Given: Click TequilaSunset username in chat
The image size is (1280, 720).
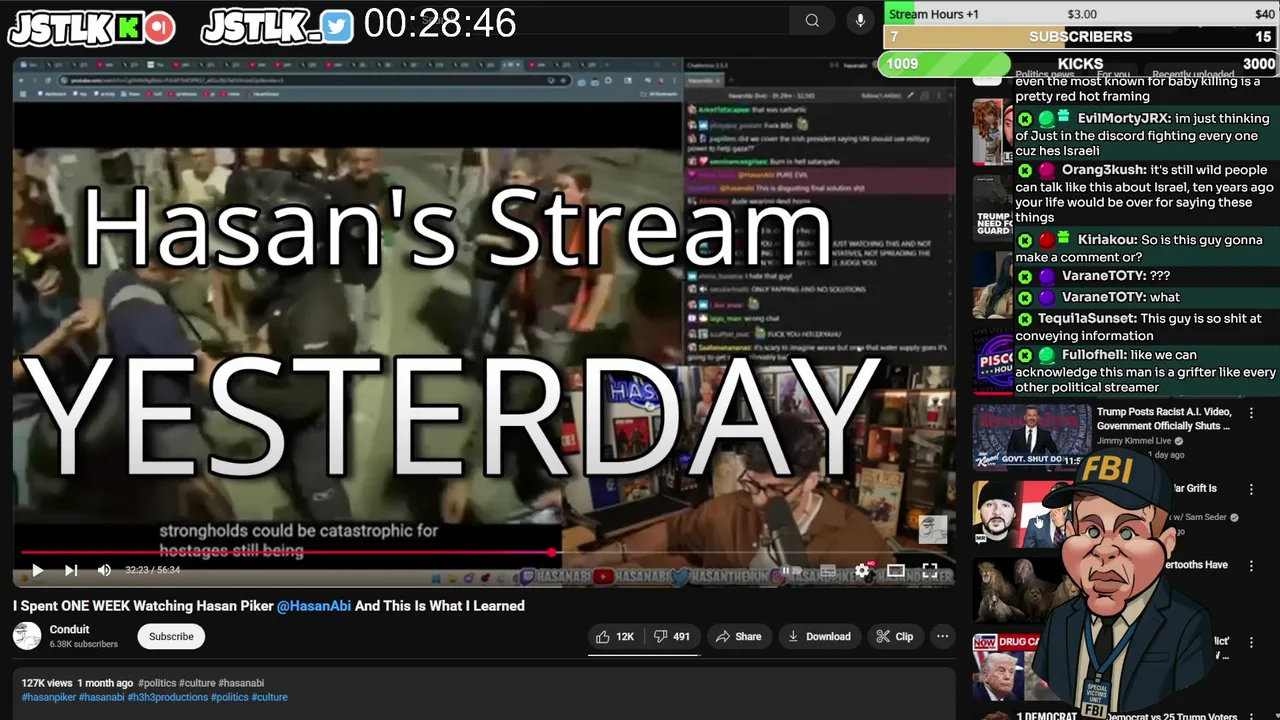Looking at the screenshot, I should click(x=1087, y=319).
